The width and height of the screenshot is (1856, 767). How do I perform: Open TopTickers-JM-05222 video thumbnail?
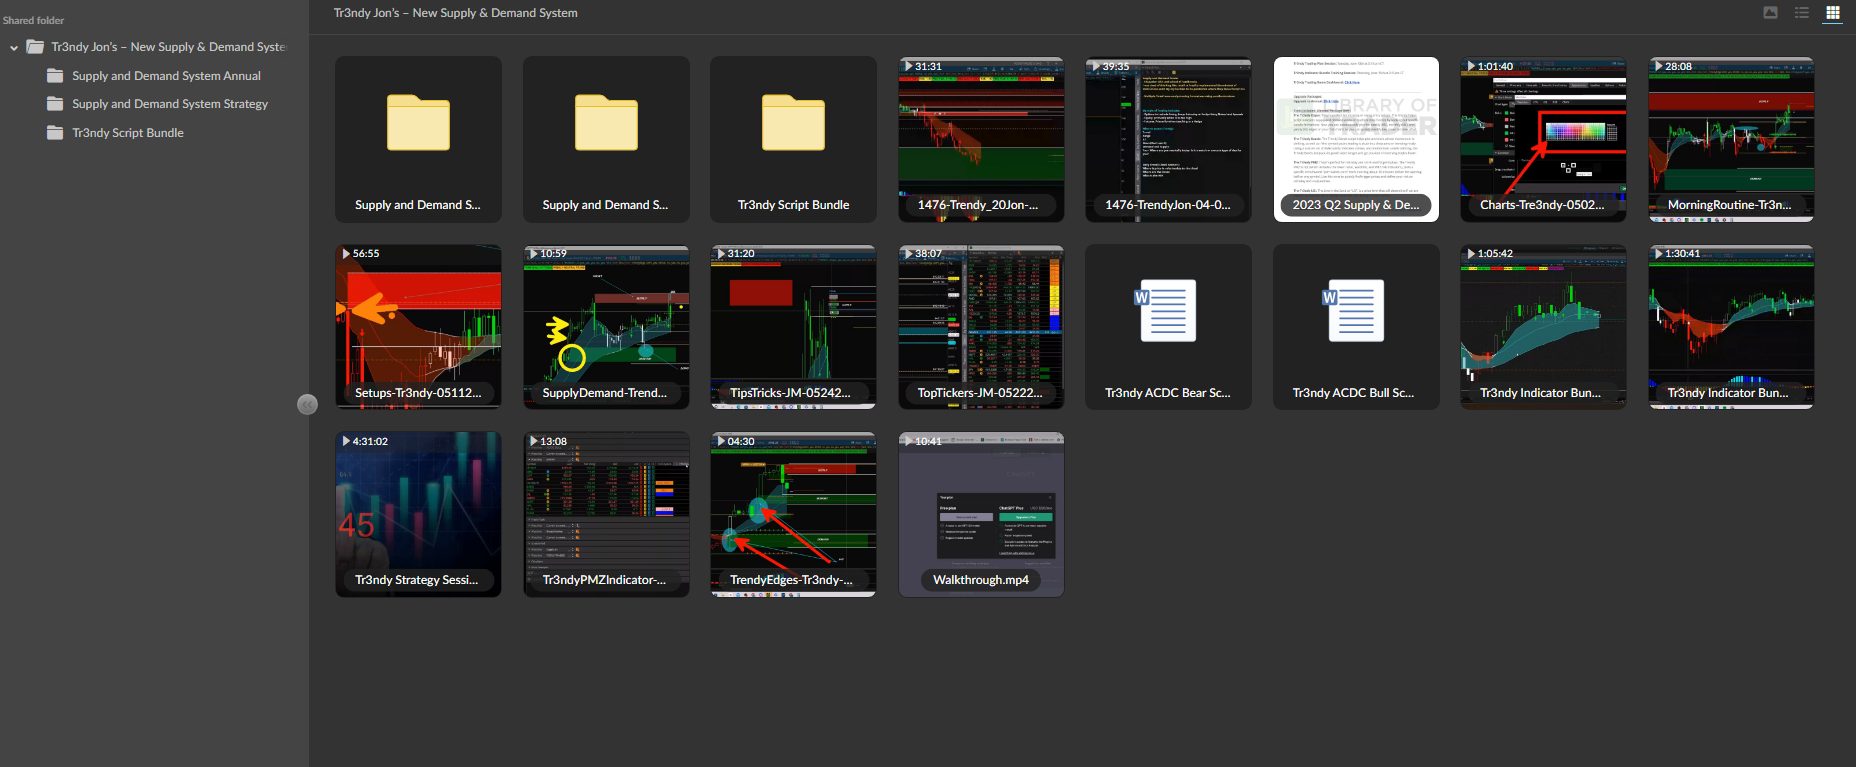(x=981, y=327)
